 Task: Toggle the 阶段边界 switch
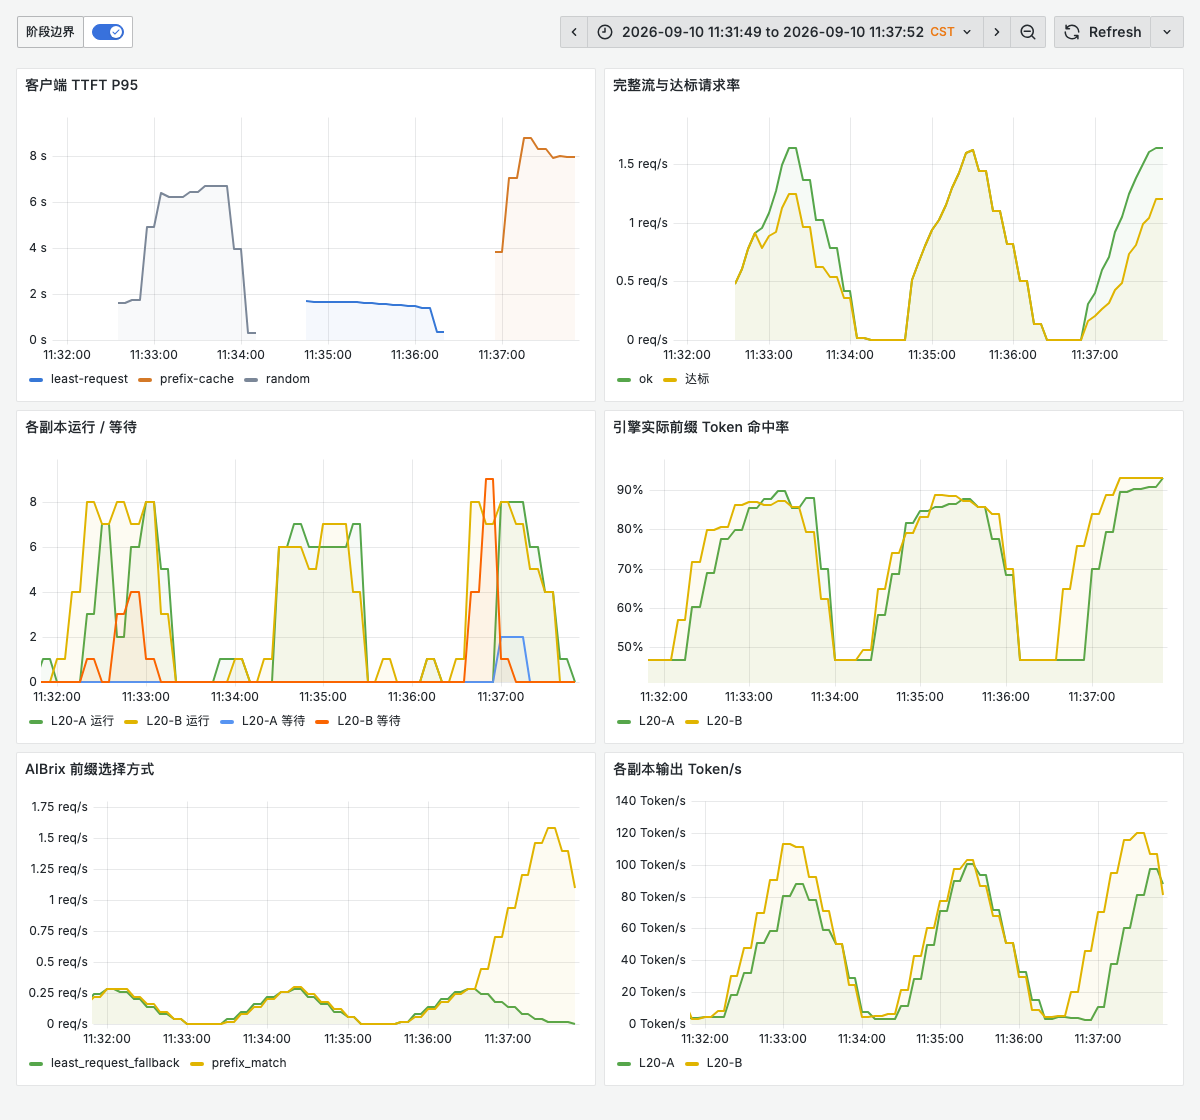pyautogui.click(x=107, y=32)
